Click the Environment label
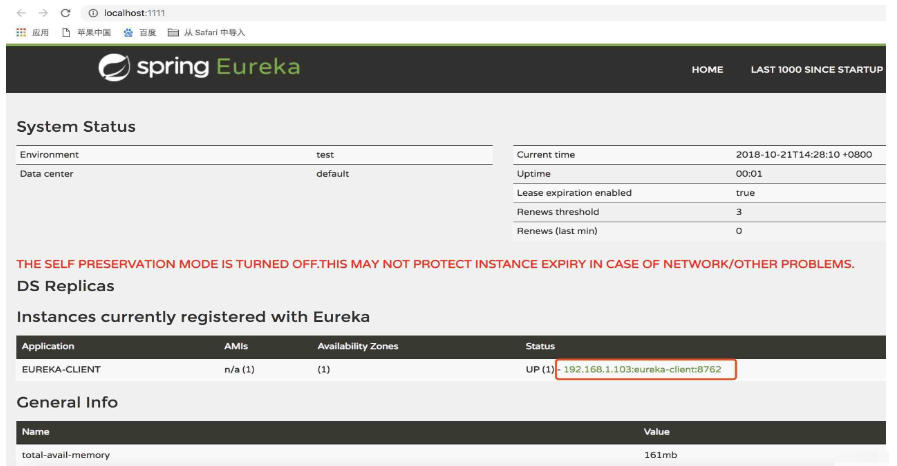The image size is (897, 466). point(49,155)
